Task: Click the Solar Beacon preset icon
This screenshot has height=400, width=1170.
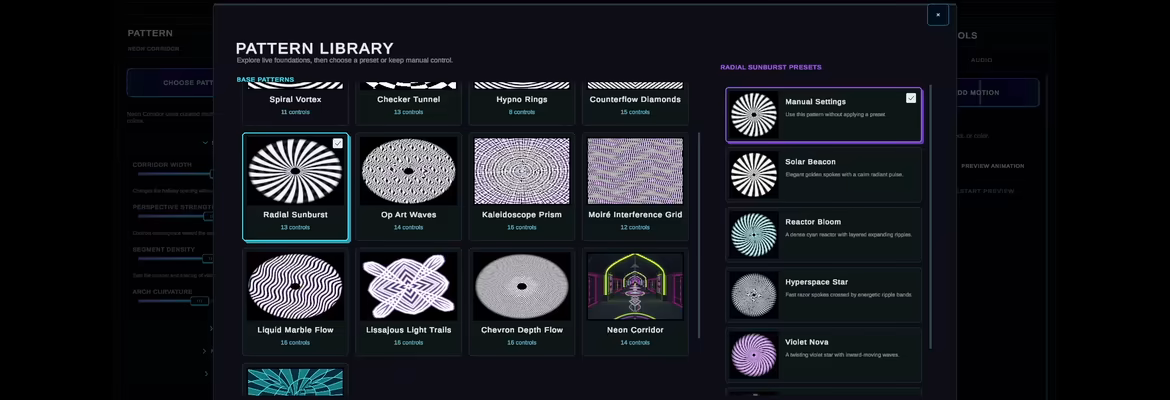Action: click(754, 175)
